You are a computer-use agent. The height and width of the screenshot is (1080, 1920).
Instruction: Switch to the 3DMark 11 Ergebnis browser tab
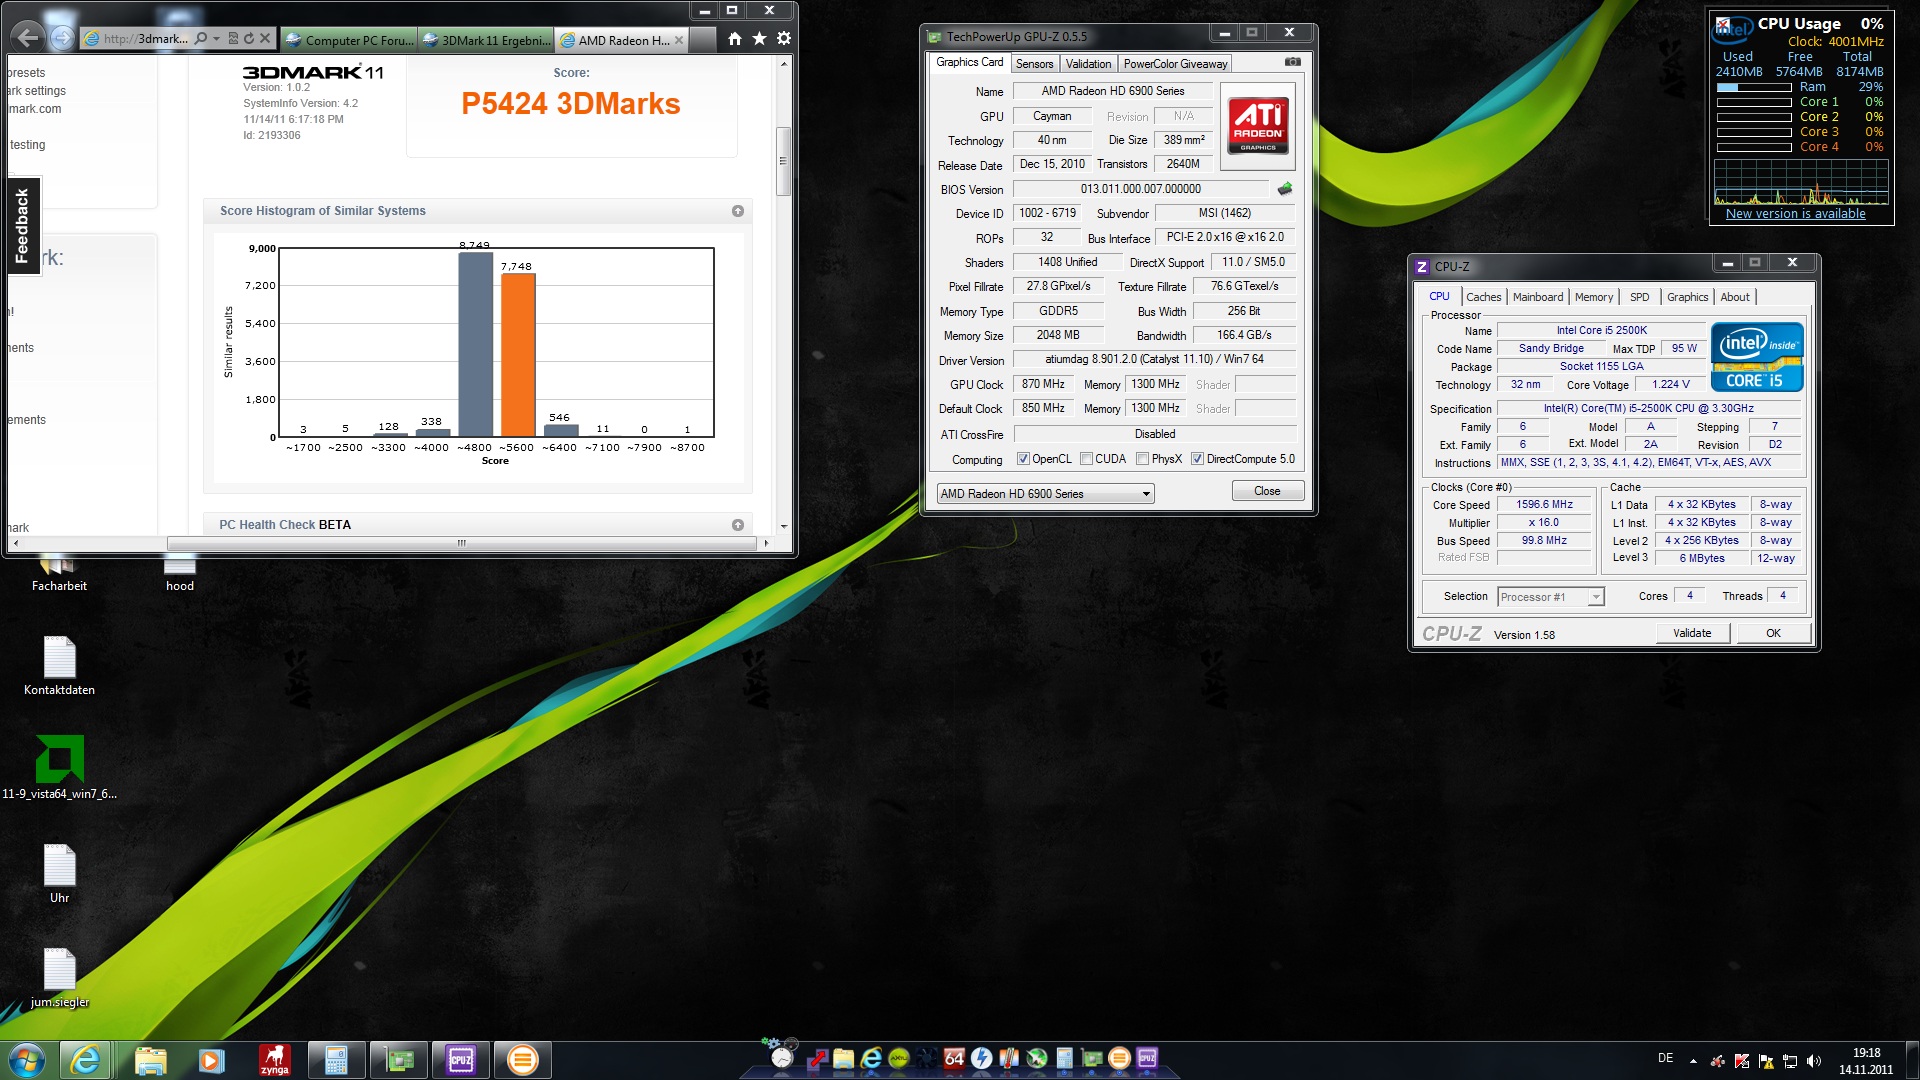(486, 40)
